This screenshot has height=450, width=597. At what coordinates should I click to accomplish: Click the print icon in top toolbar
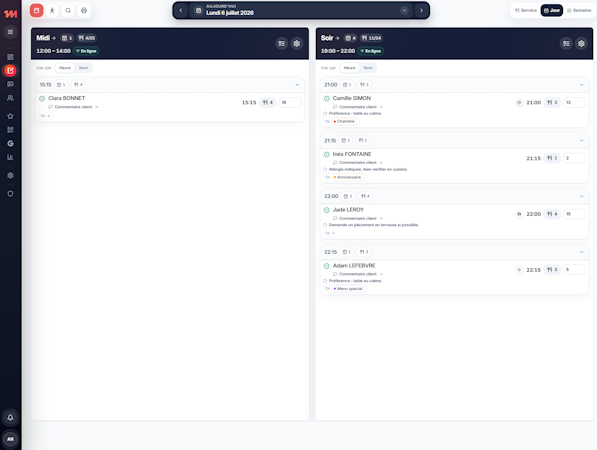pyautogui.click(x=84, y=11)
